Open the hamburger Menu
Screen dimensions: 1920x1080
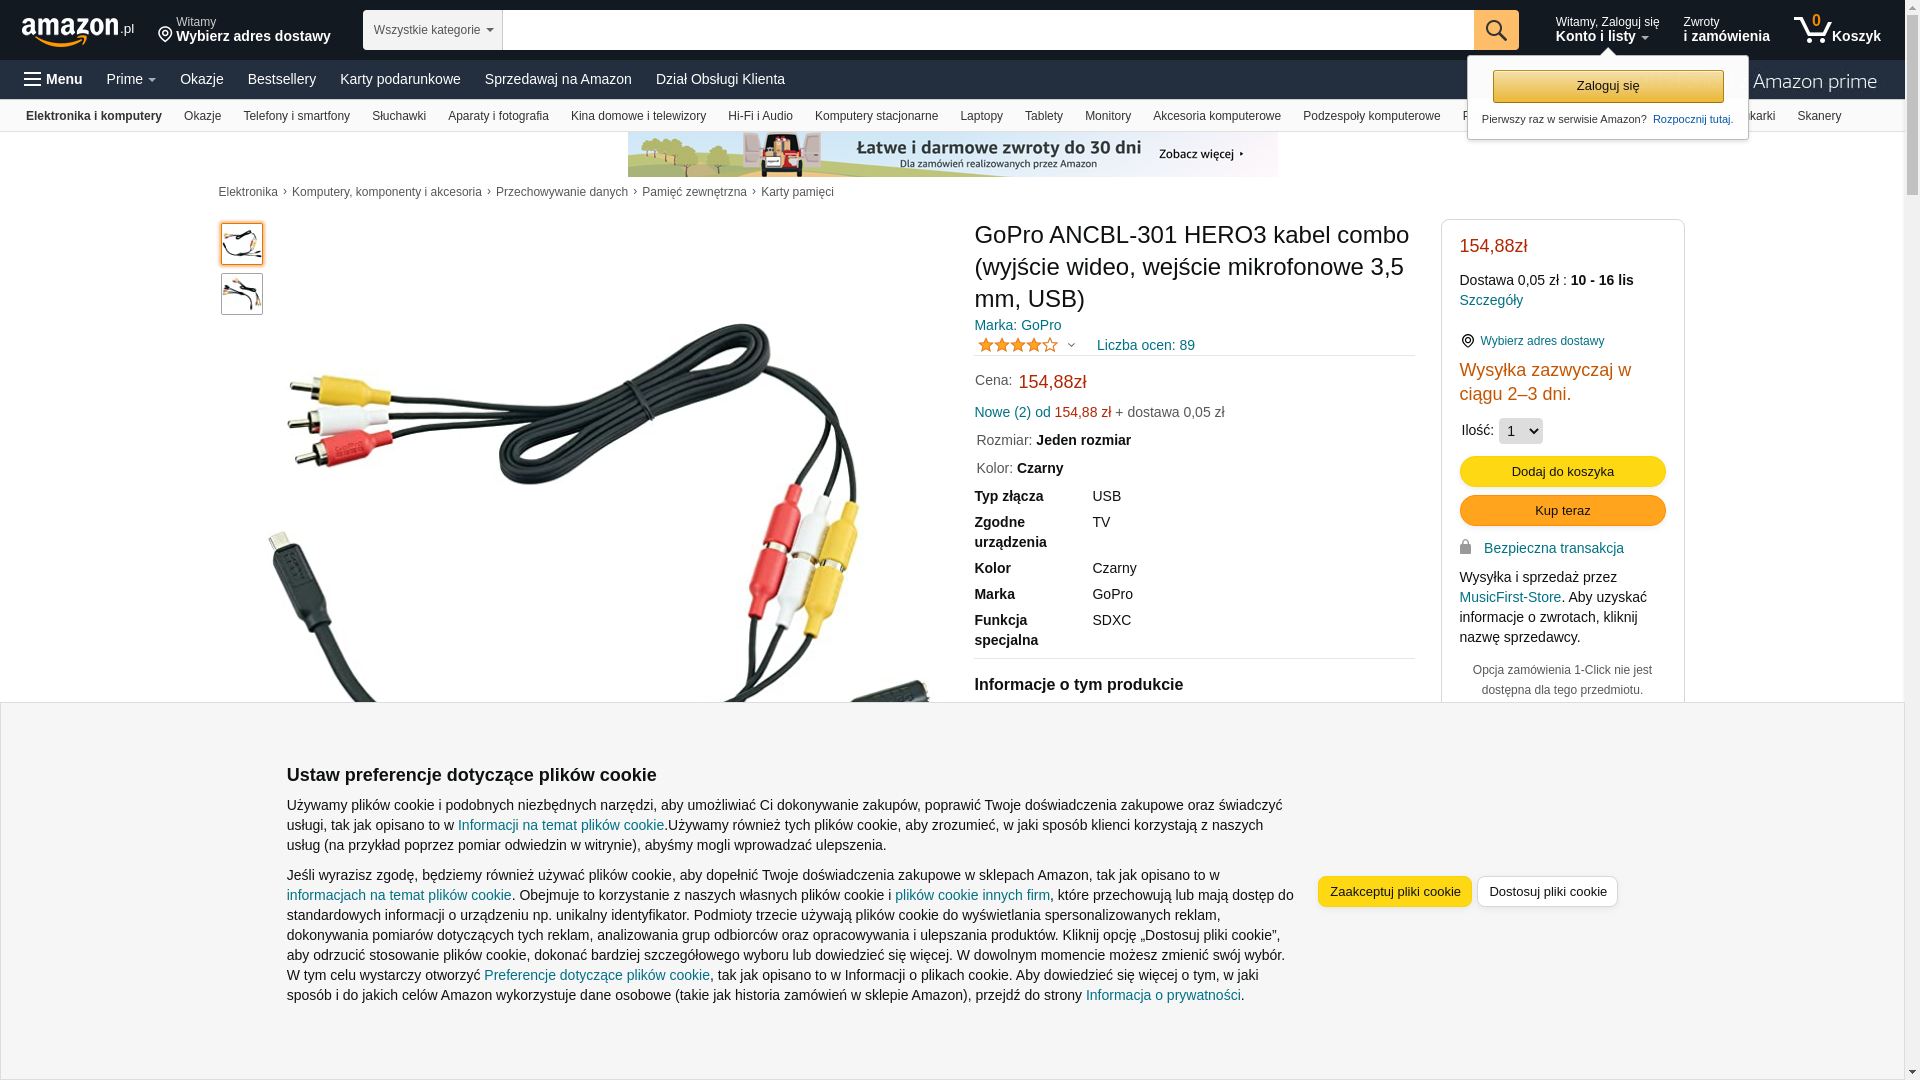click(x=53, y=79)
